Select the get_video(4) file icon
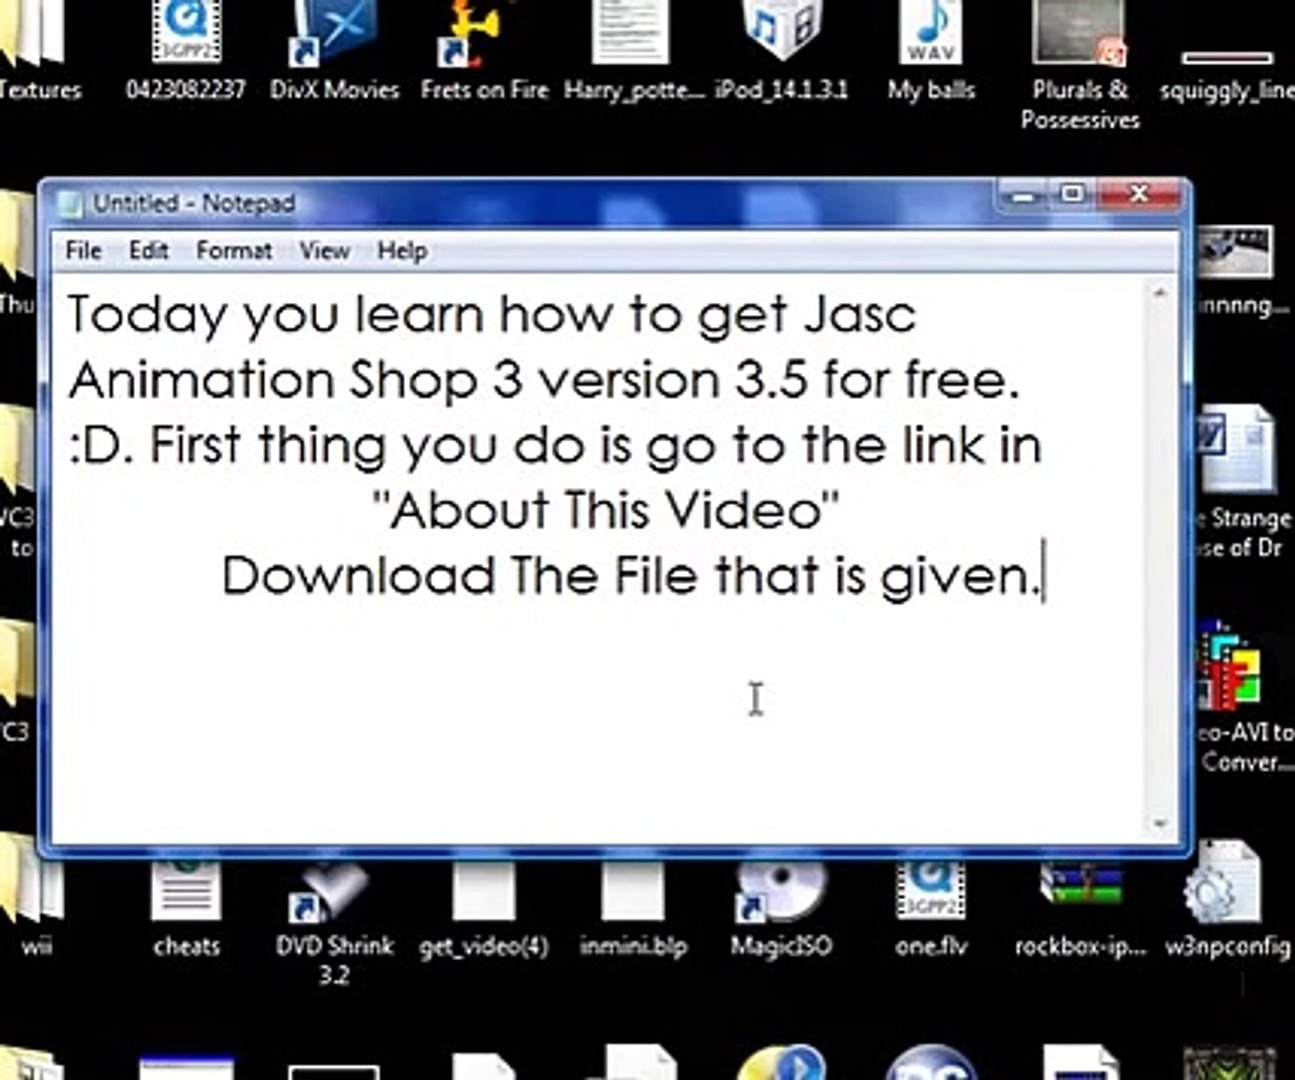Viewport: 1295px width, 1080px height. (x=484, y=908)
